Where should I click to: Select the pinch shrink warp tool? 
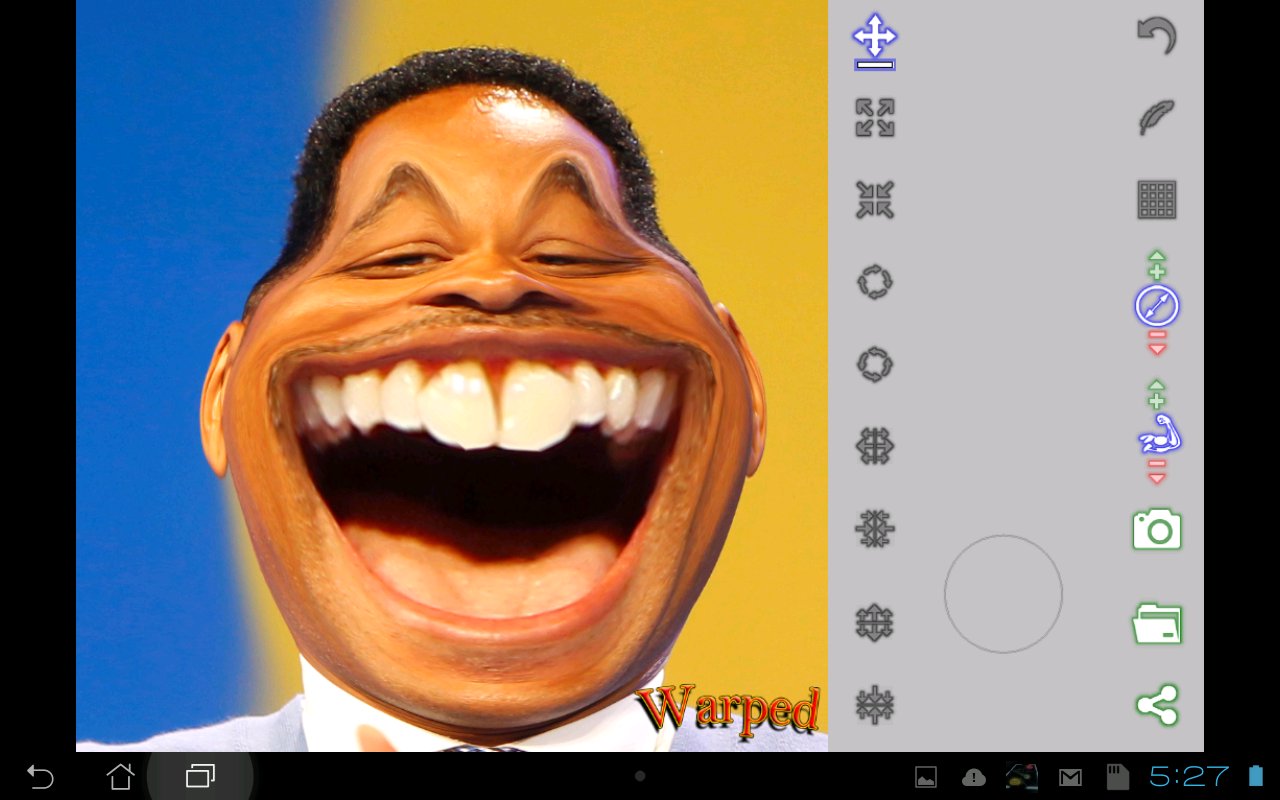(x=875, y=200)
